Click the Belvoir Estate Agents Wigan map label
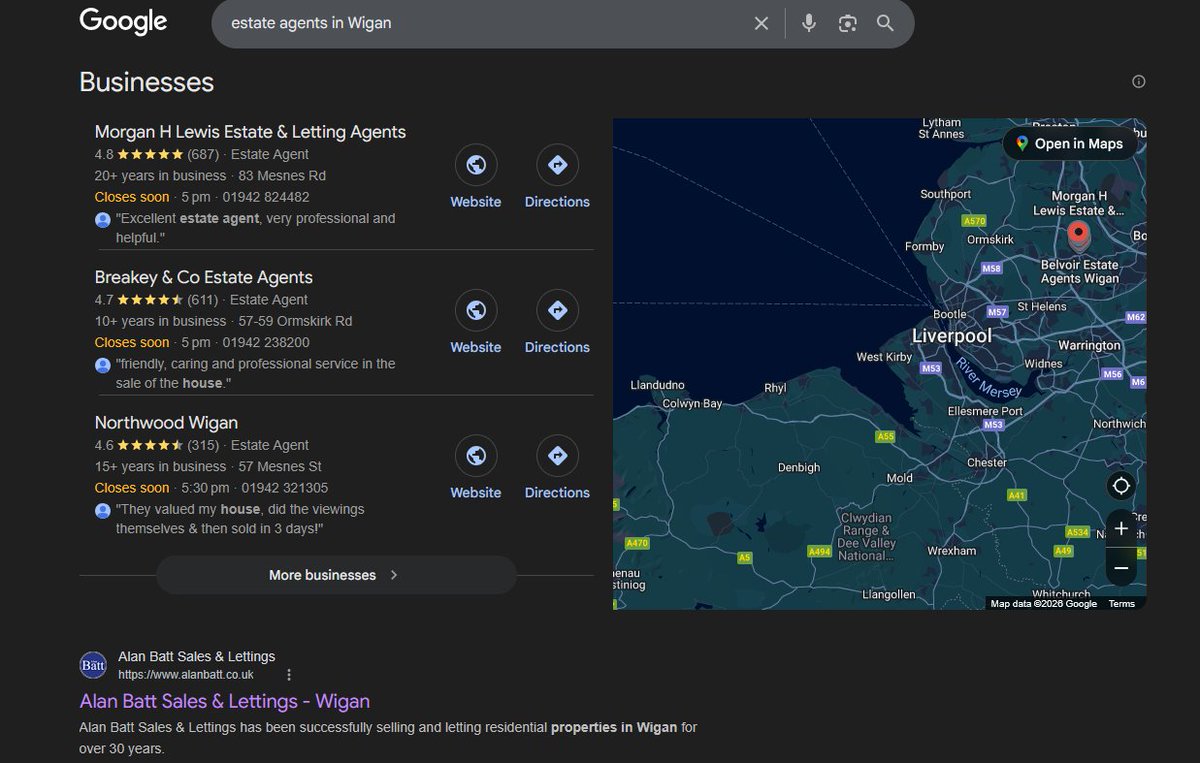 coord(1080,272)
